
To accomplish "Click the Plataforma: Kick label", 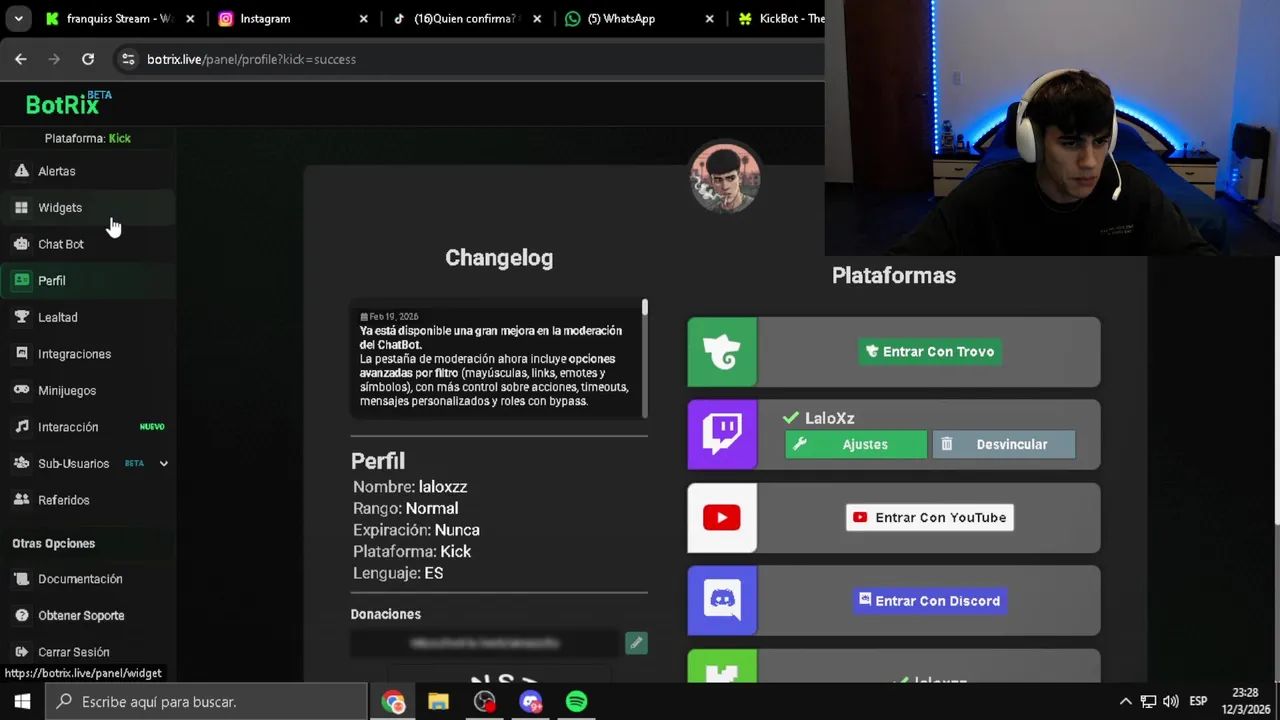I will pyautogui.click(x=88, y=138).
